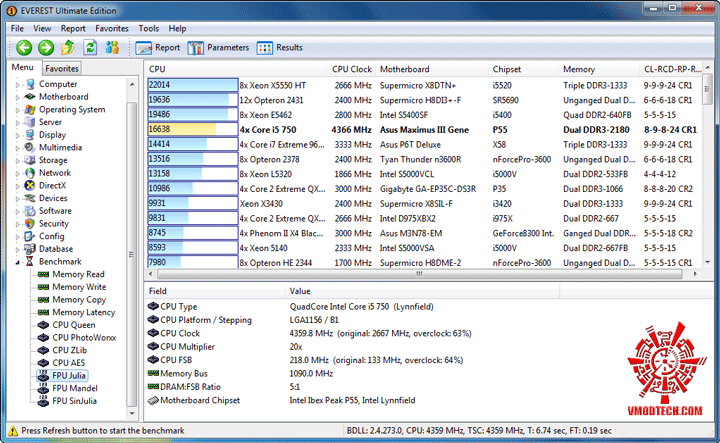Select the Benchmark hourglass icon
This screenshot has width=720, height=443.
30,262
